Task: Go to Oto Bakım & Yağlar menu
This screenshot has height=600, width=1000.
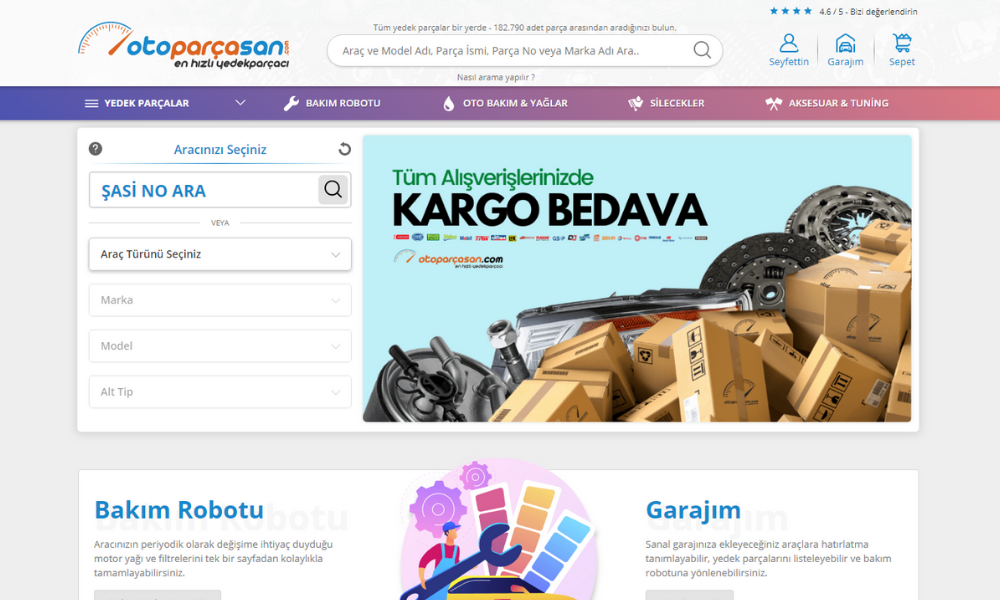Action: click(x=505, y=103)
